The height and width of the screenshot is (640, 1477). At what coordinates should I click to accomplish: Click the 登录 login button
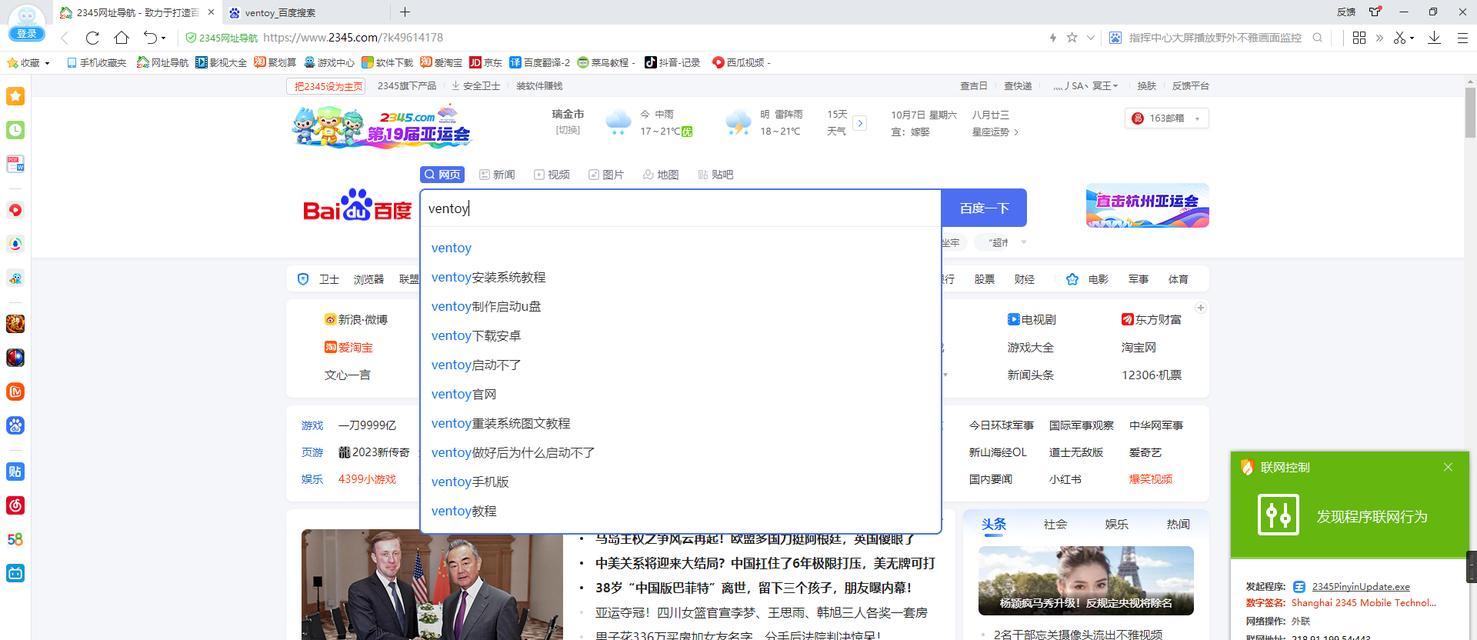(x=26, y=34)
